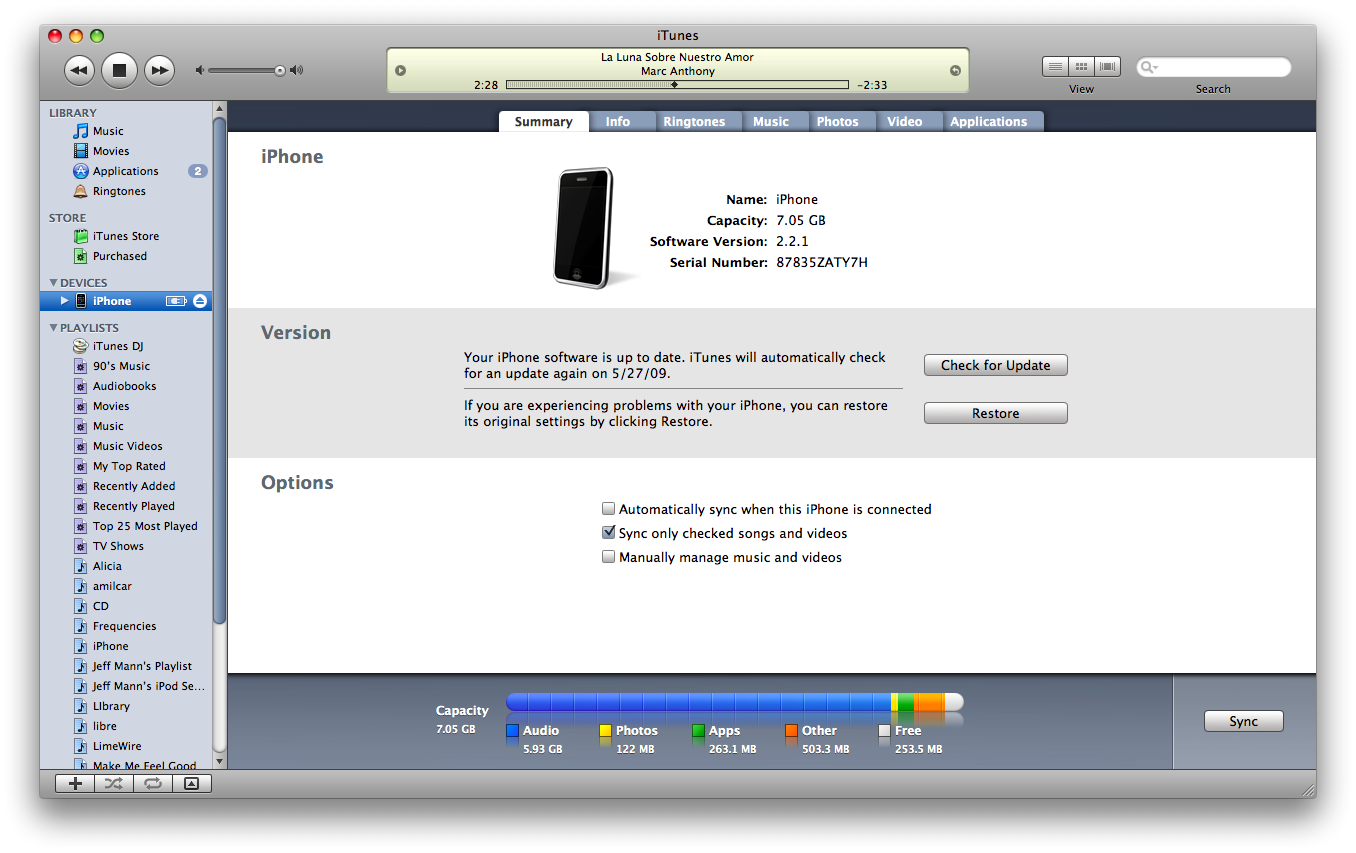1356x853 pixels.
Task: Eject the iPhone device
Action: 200,301
